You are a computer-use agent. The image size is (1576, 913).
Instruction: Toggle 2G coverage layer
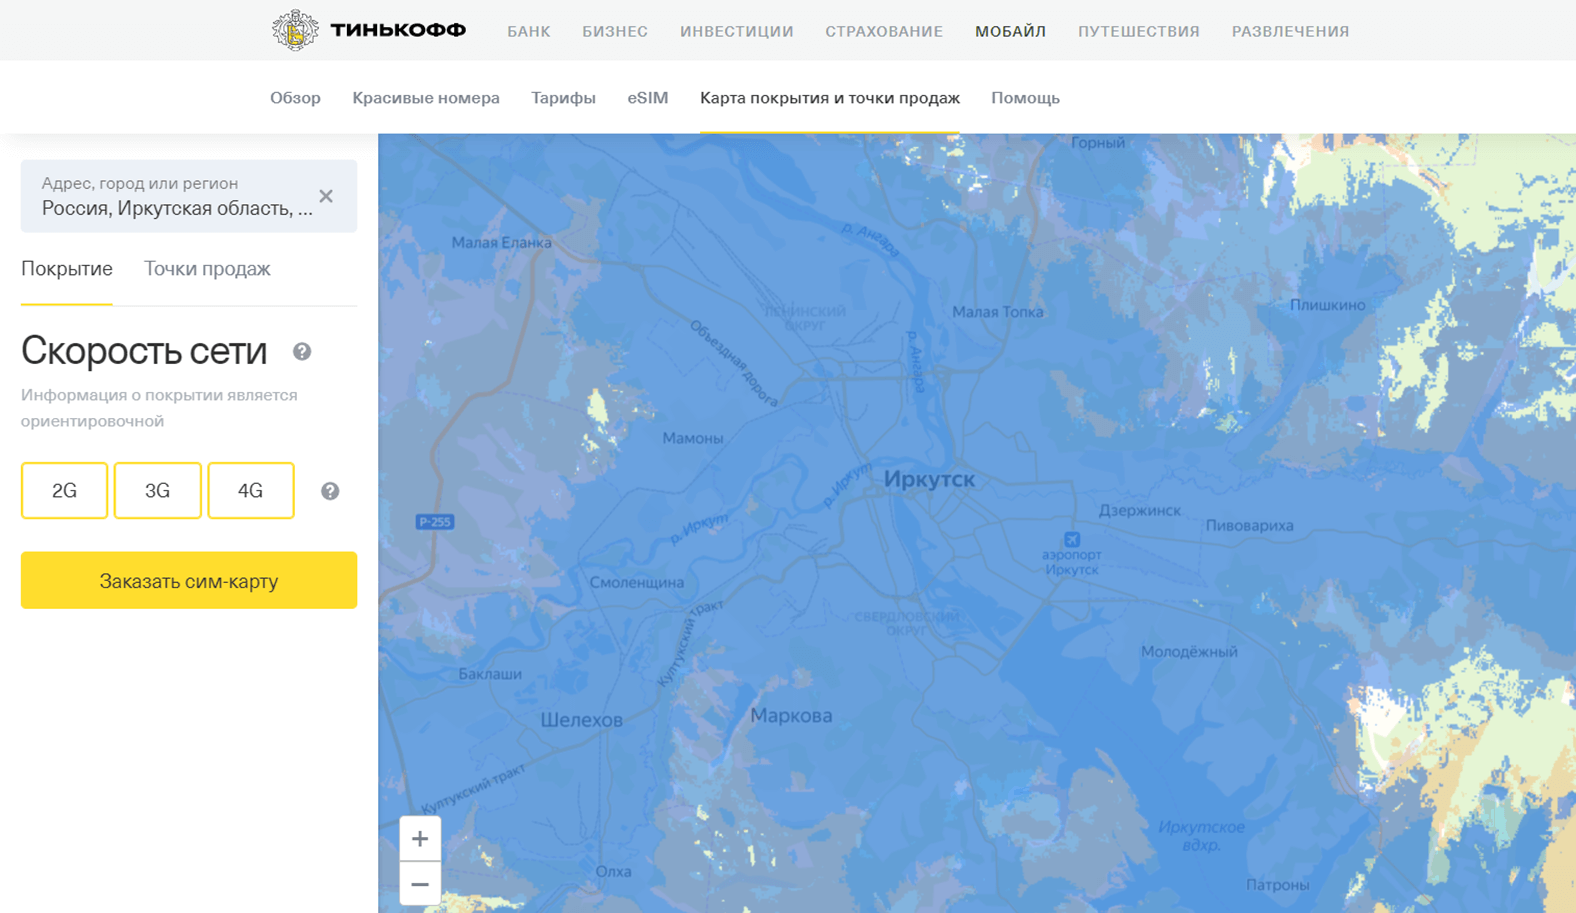click(x=64, y=490)
